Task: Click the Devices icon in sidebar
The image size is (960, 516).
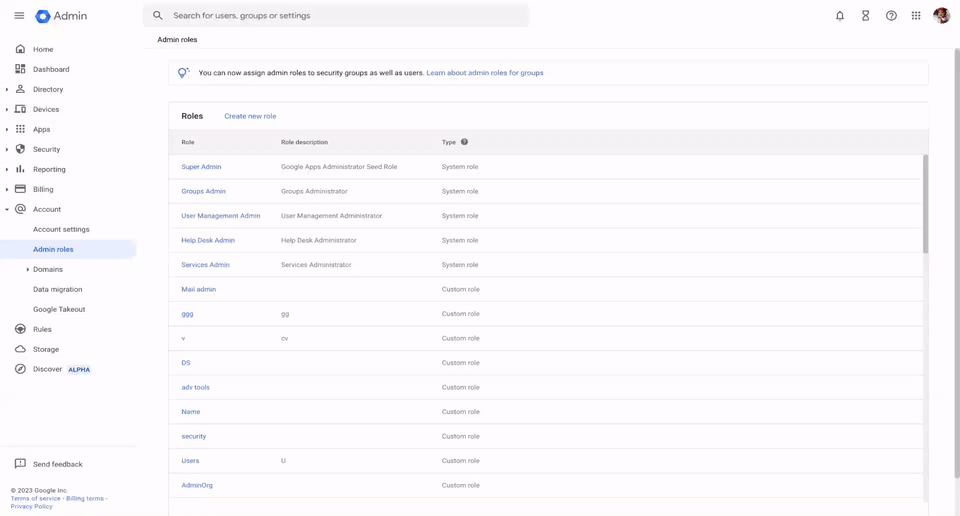Action: click(20, 109)
